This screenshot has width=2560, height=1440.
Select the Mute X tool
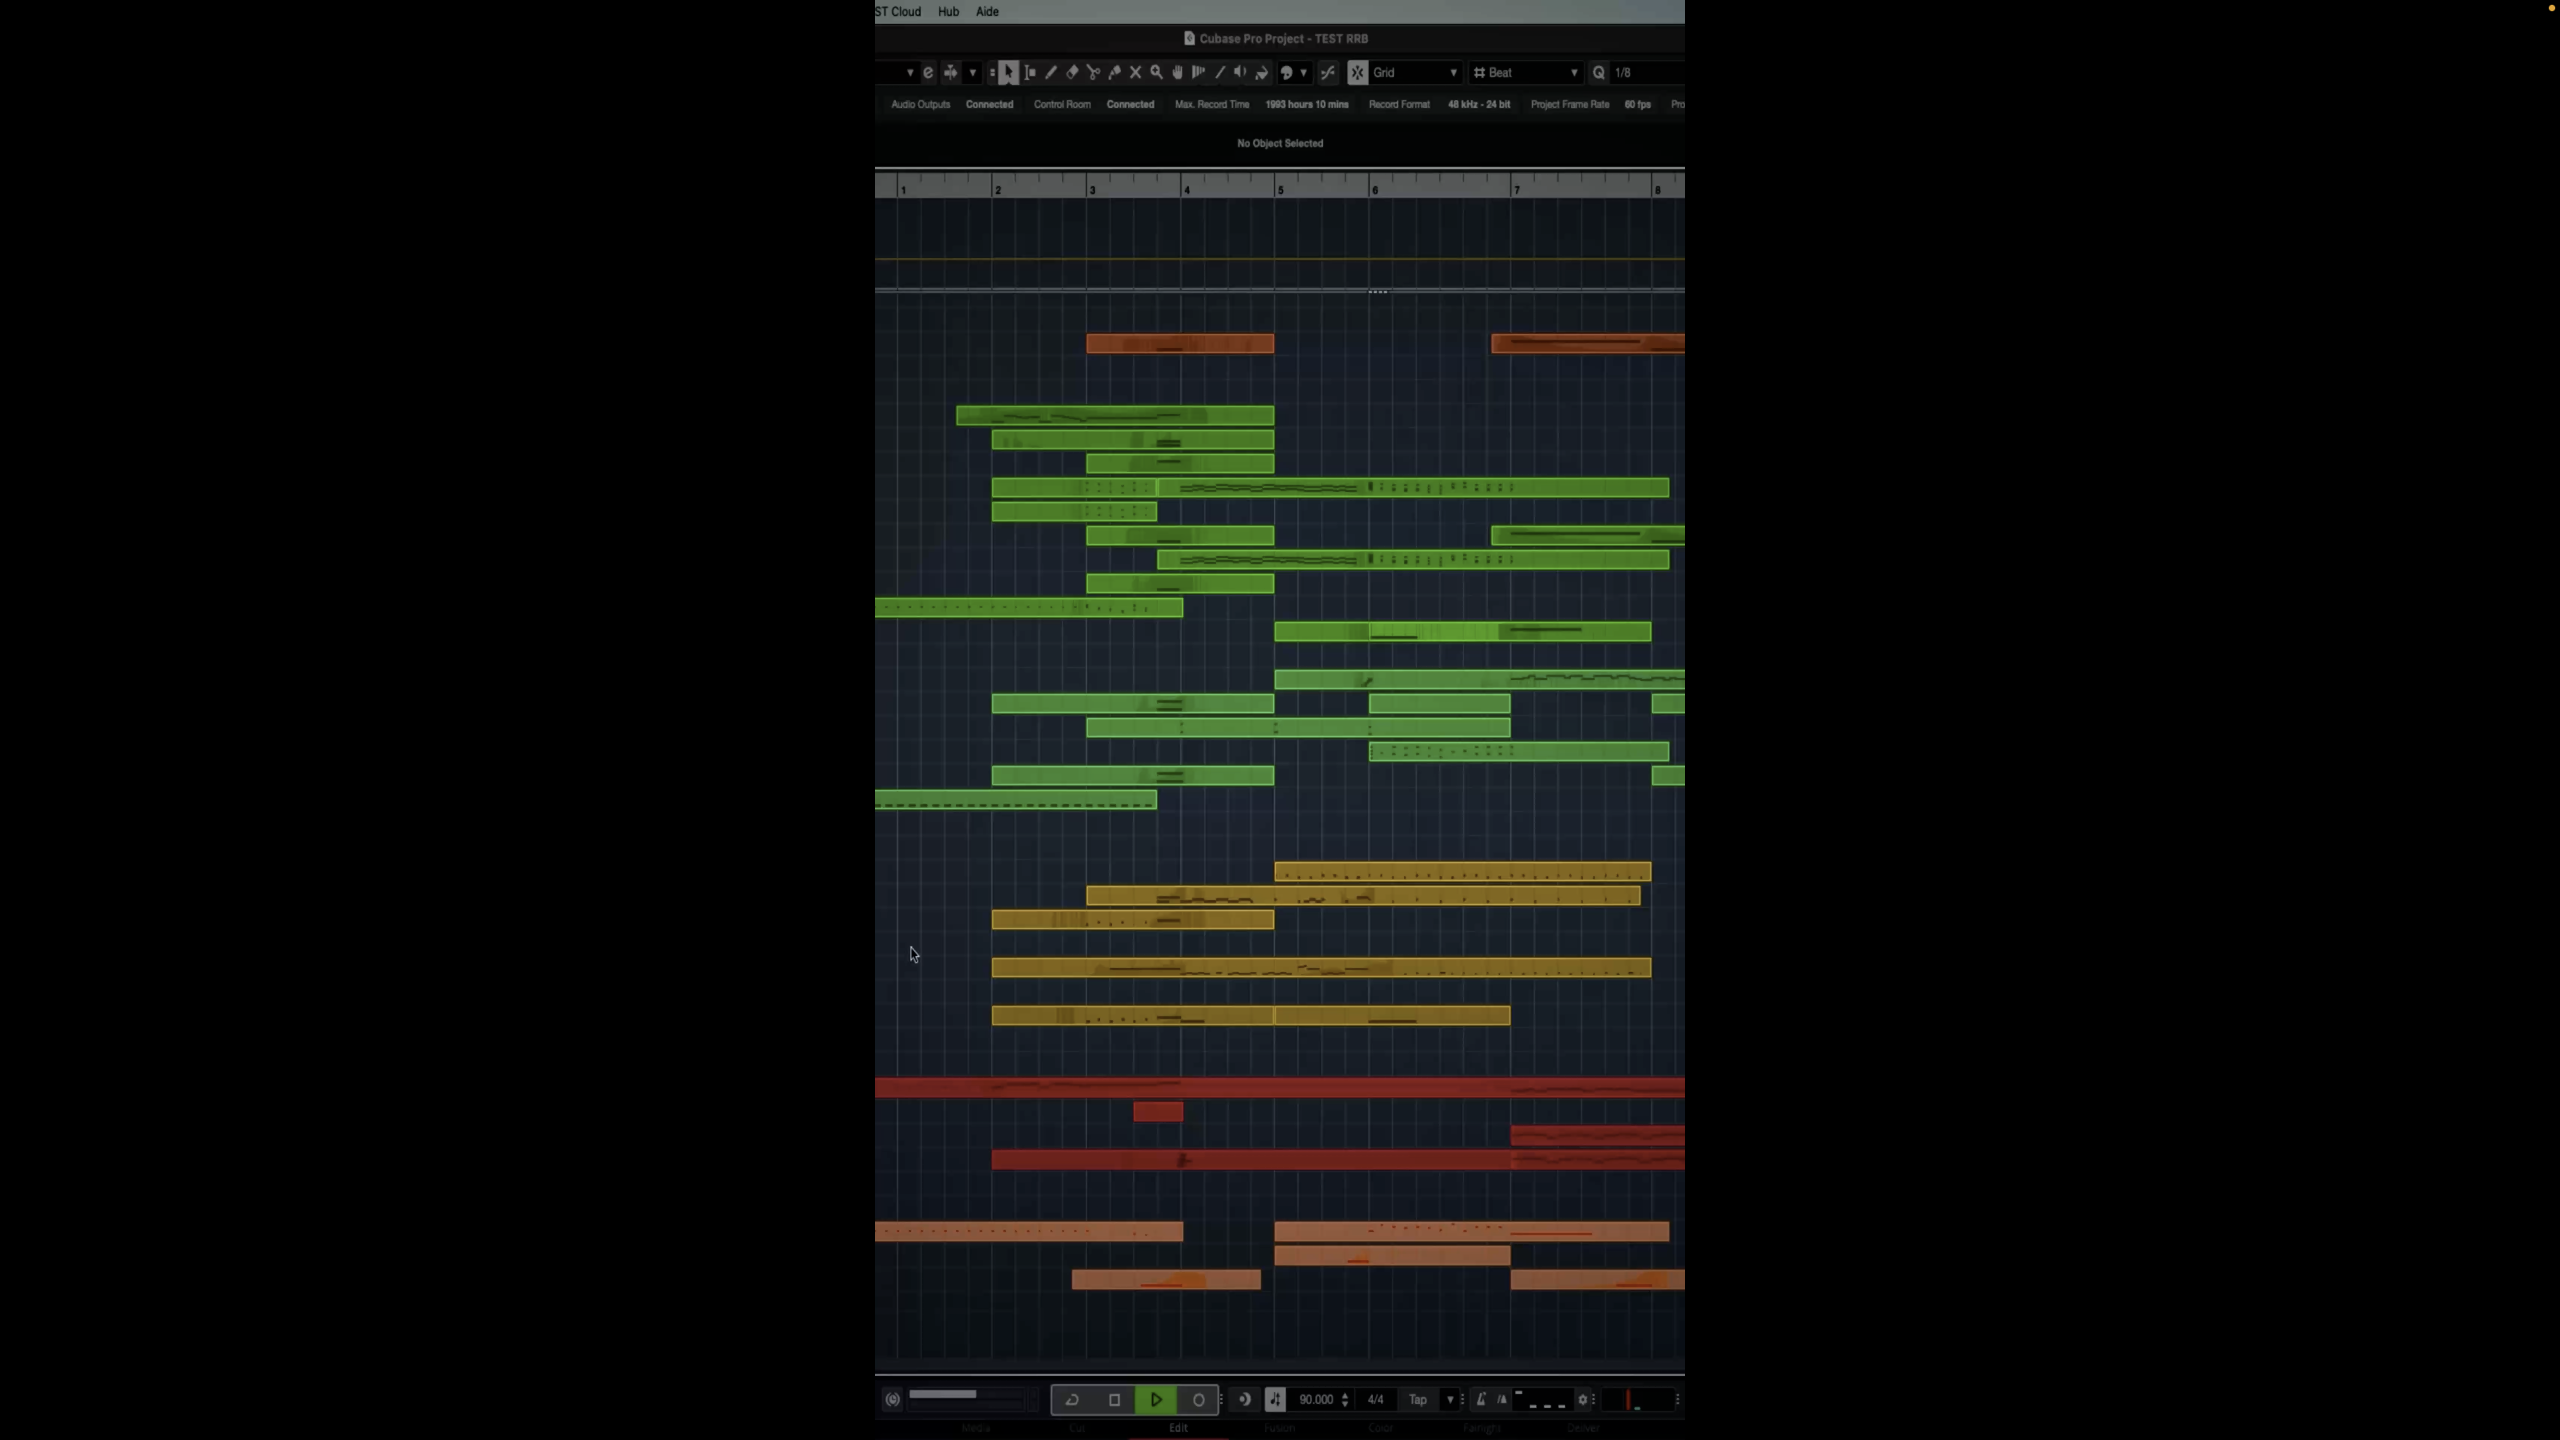(1135, 72)
